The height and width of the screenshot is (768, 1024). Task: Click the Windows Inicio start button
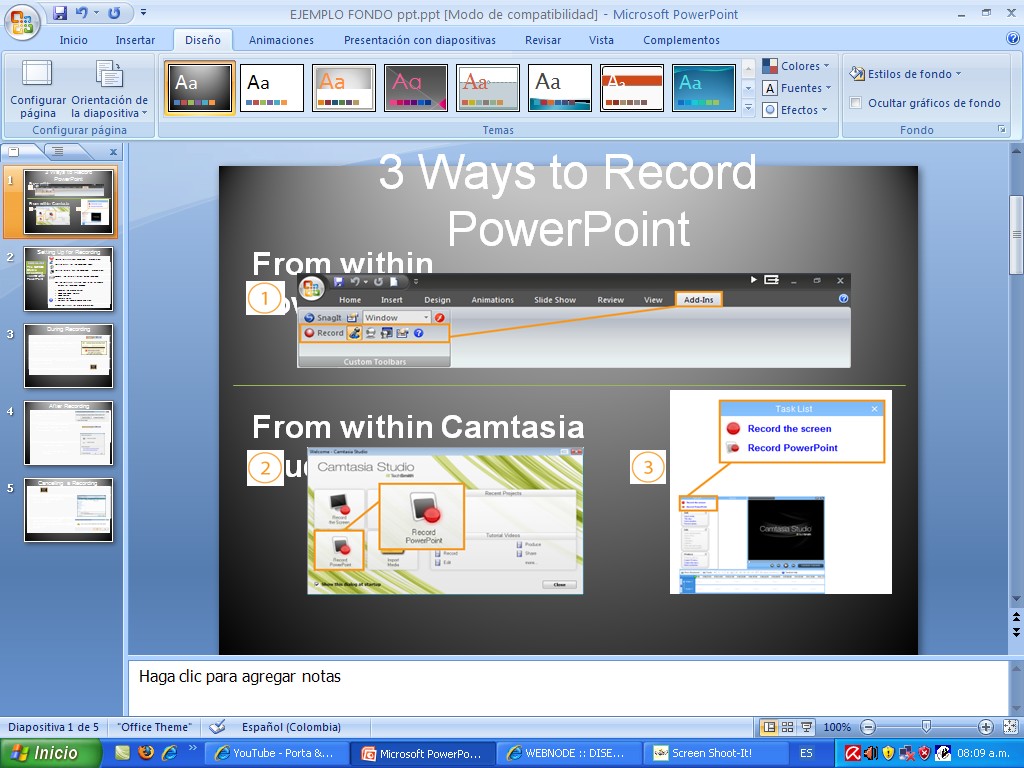[x=50, y=753]
